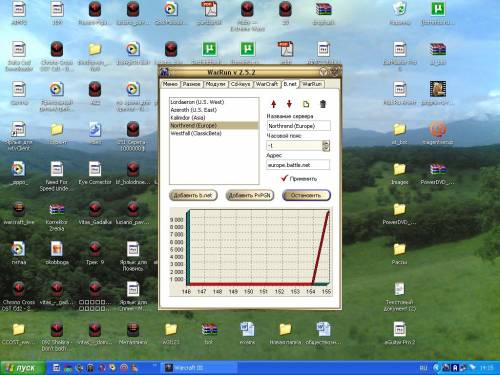Create new server entry page icon
The image size is (500, 375).
tap(306, 104)
